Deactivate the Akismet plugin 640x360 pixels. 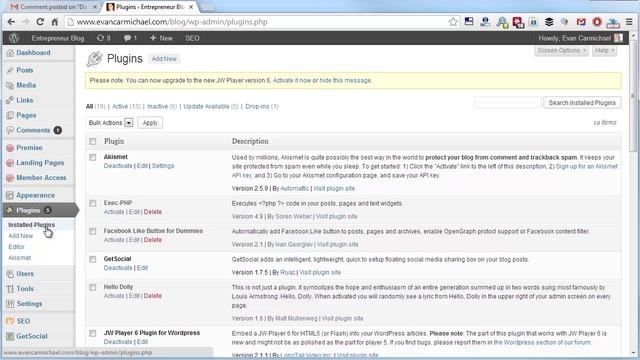point(118,166)
